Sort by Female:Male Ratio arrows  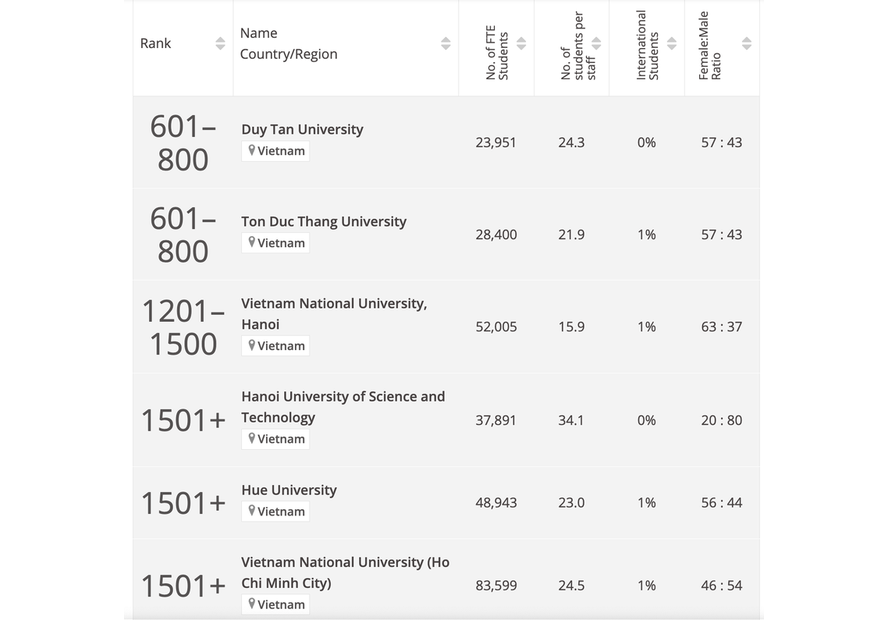pyautogui.click(x=746, y=44)
